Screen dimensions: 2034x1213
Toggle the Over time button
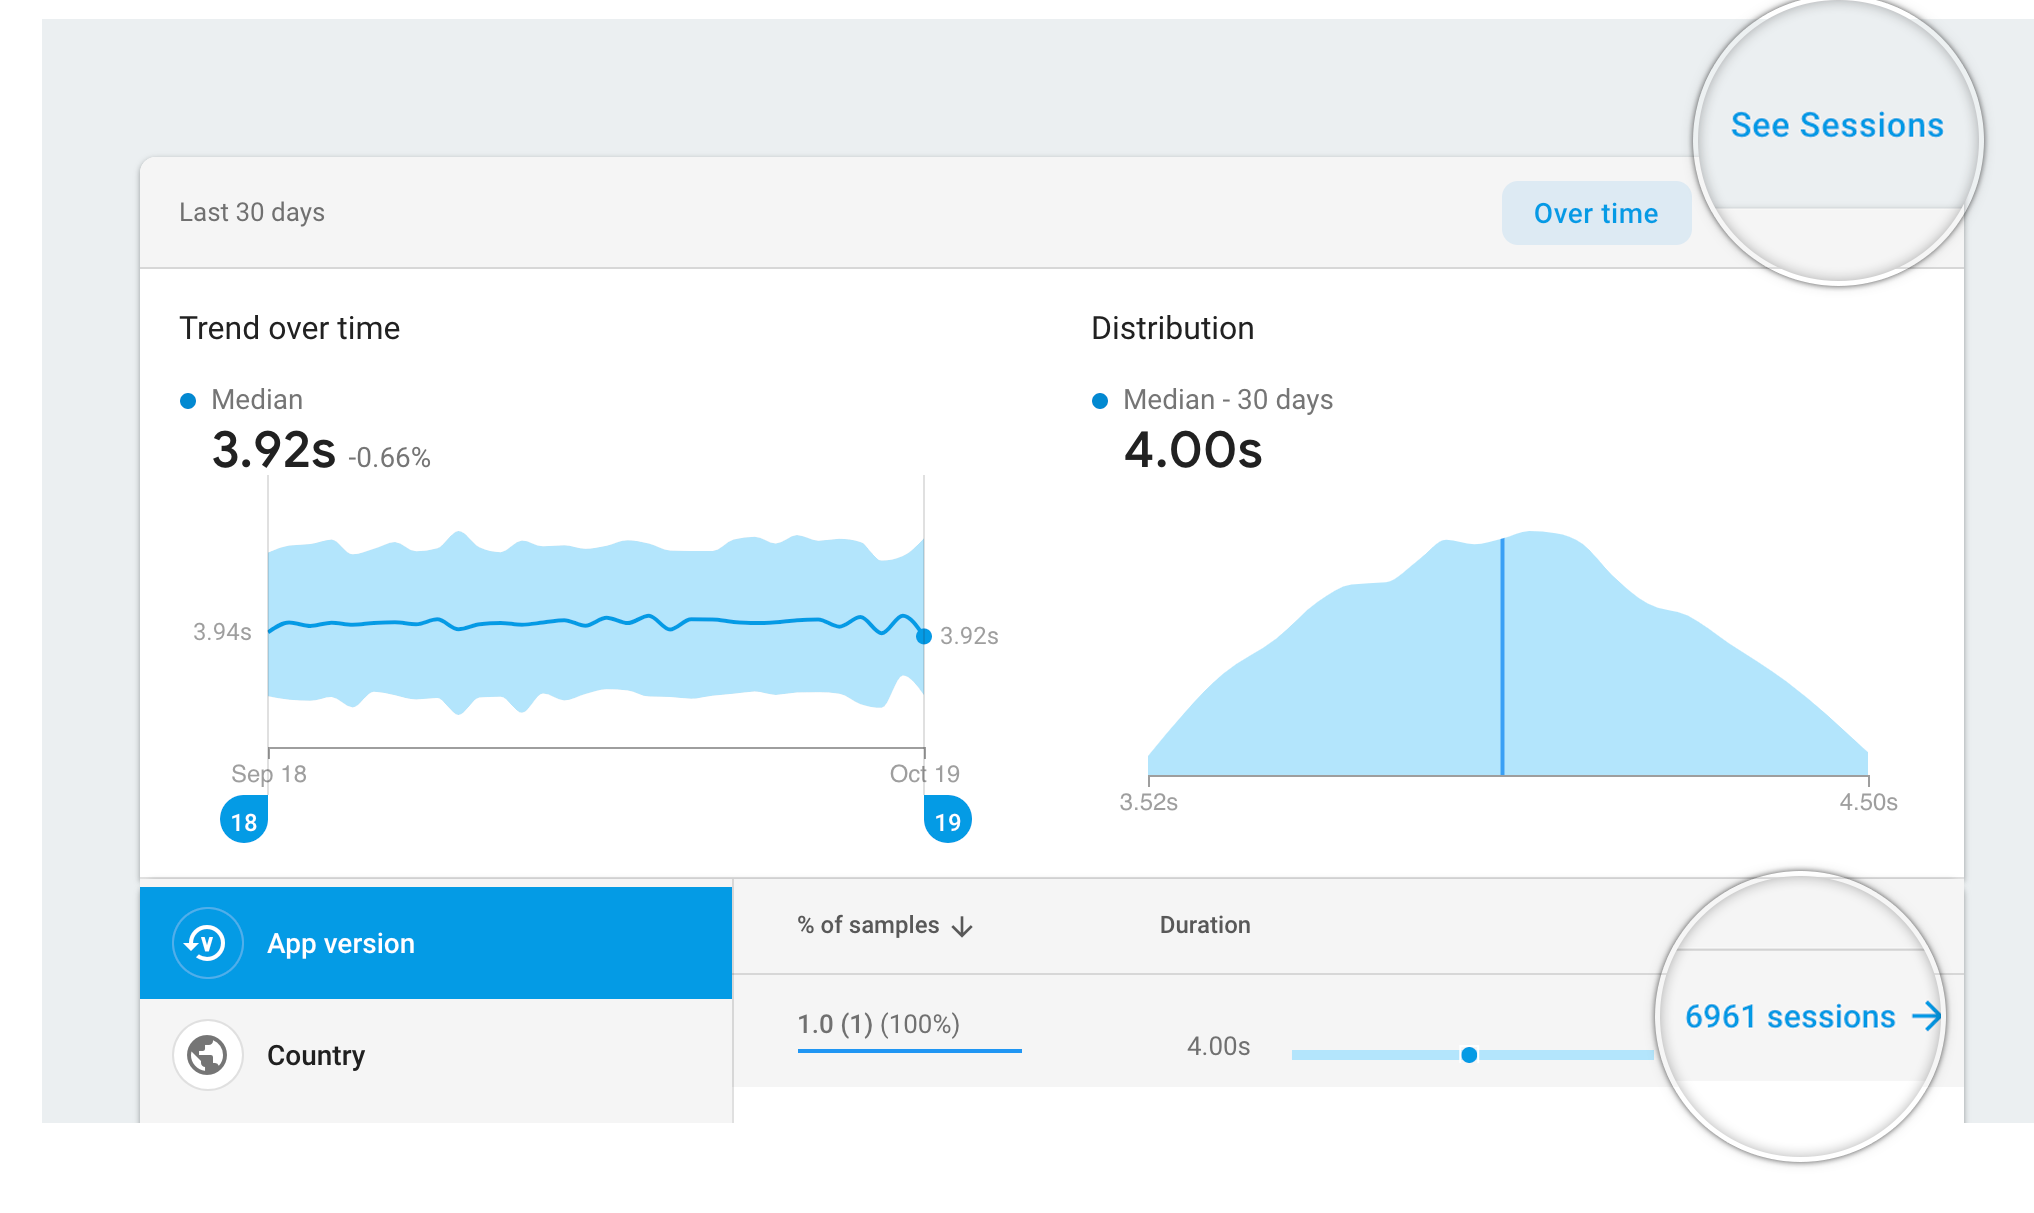(x=1595, y=213)
